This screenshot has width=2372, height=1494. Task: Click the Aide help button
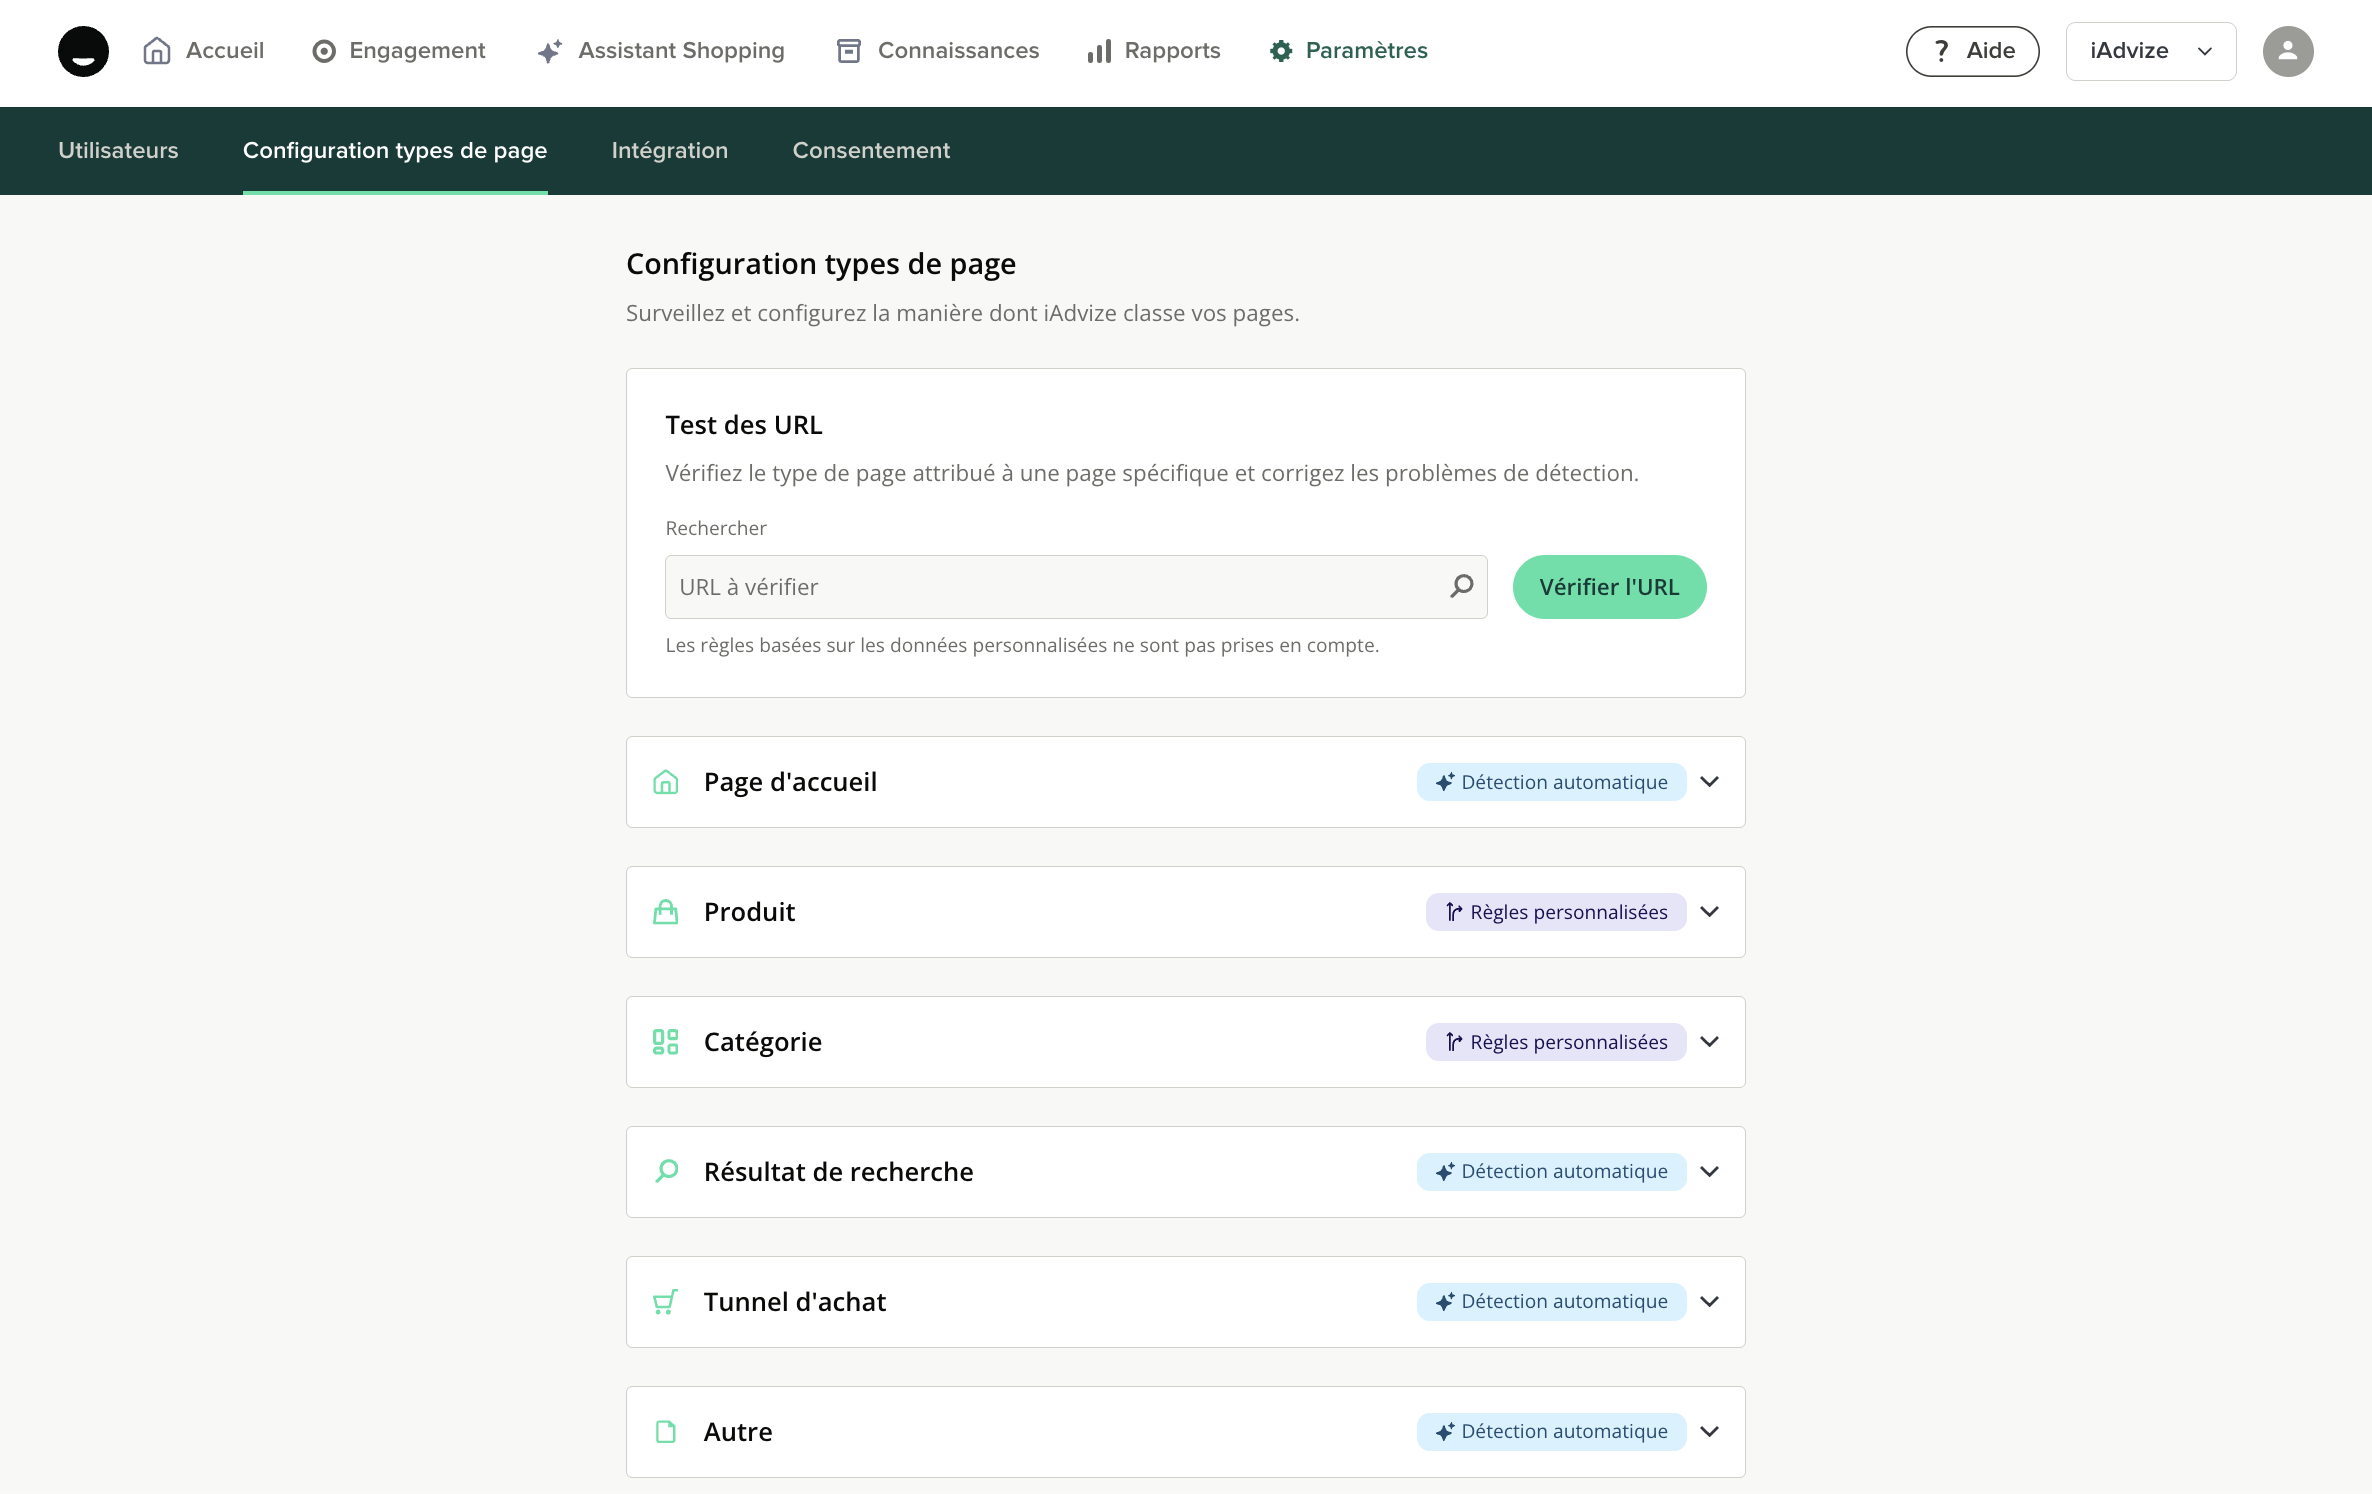(x=1972, y=51)
